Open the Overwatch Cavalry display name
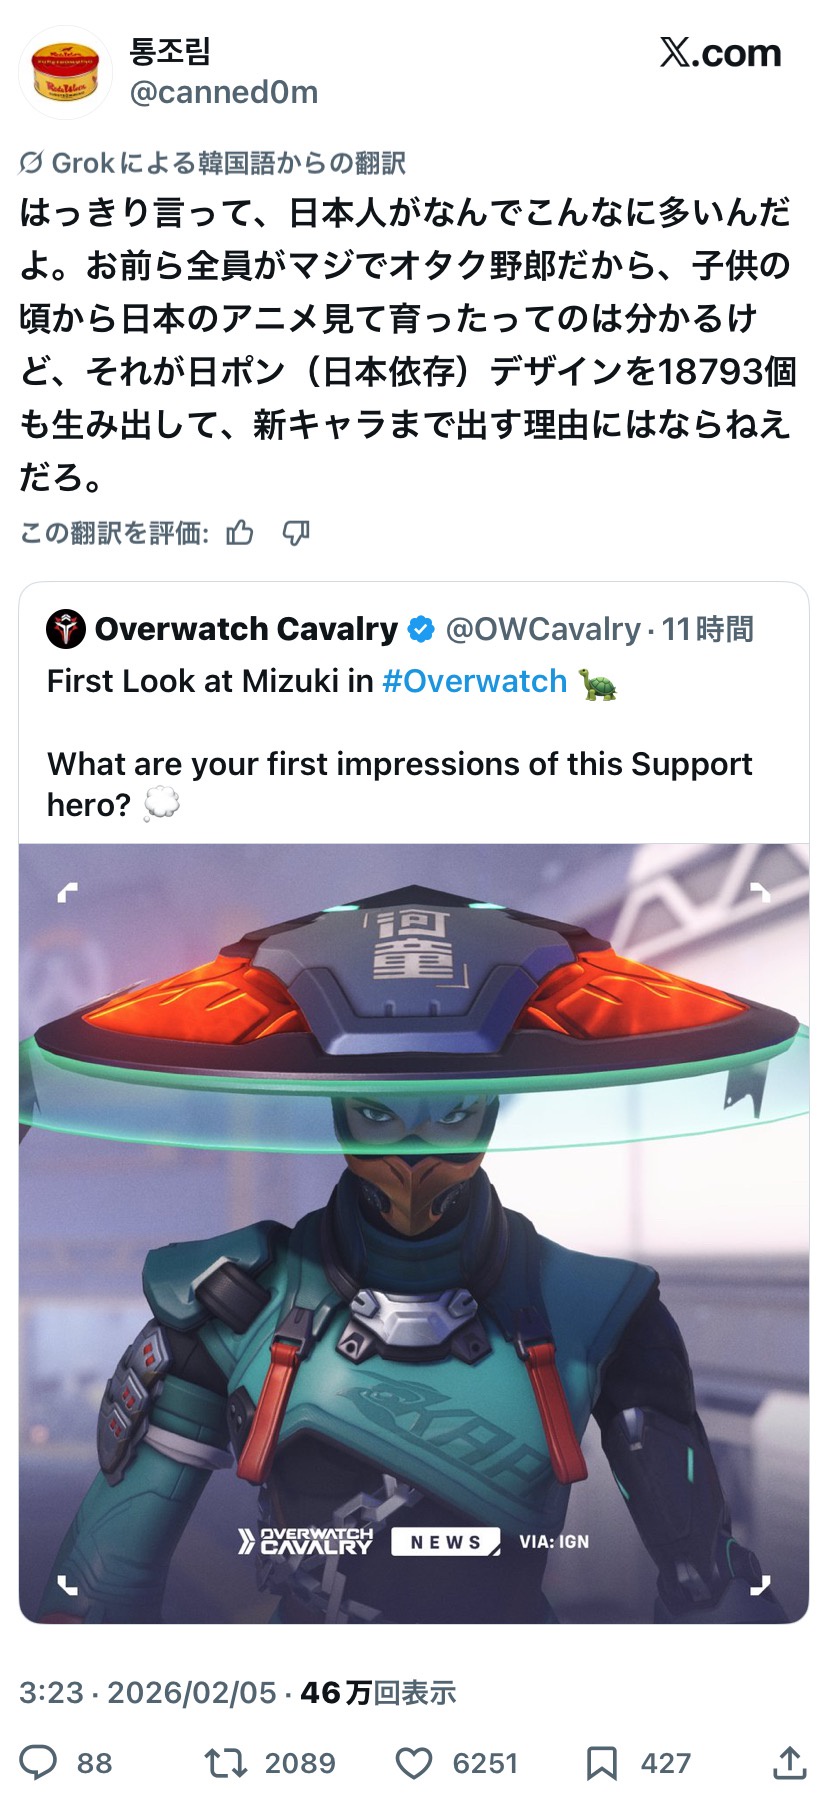This screenshot has width=828, height=1805. 246,629
